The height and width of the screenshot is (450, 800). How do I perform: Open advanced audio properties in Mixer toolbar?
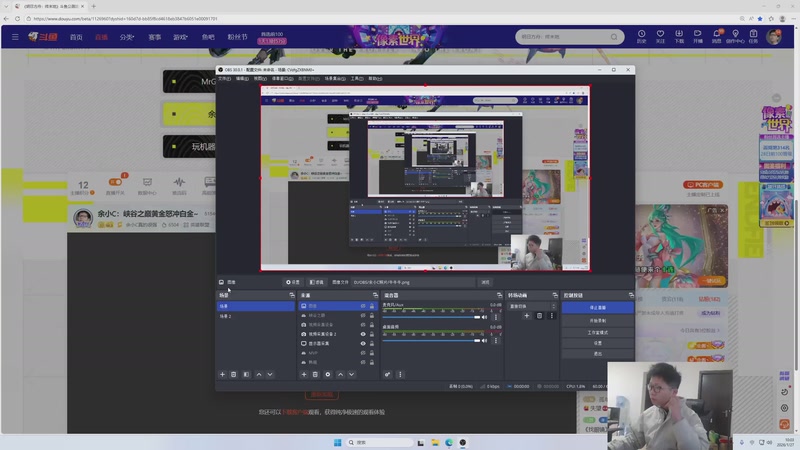point(388,374)
